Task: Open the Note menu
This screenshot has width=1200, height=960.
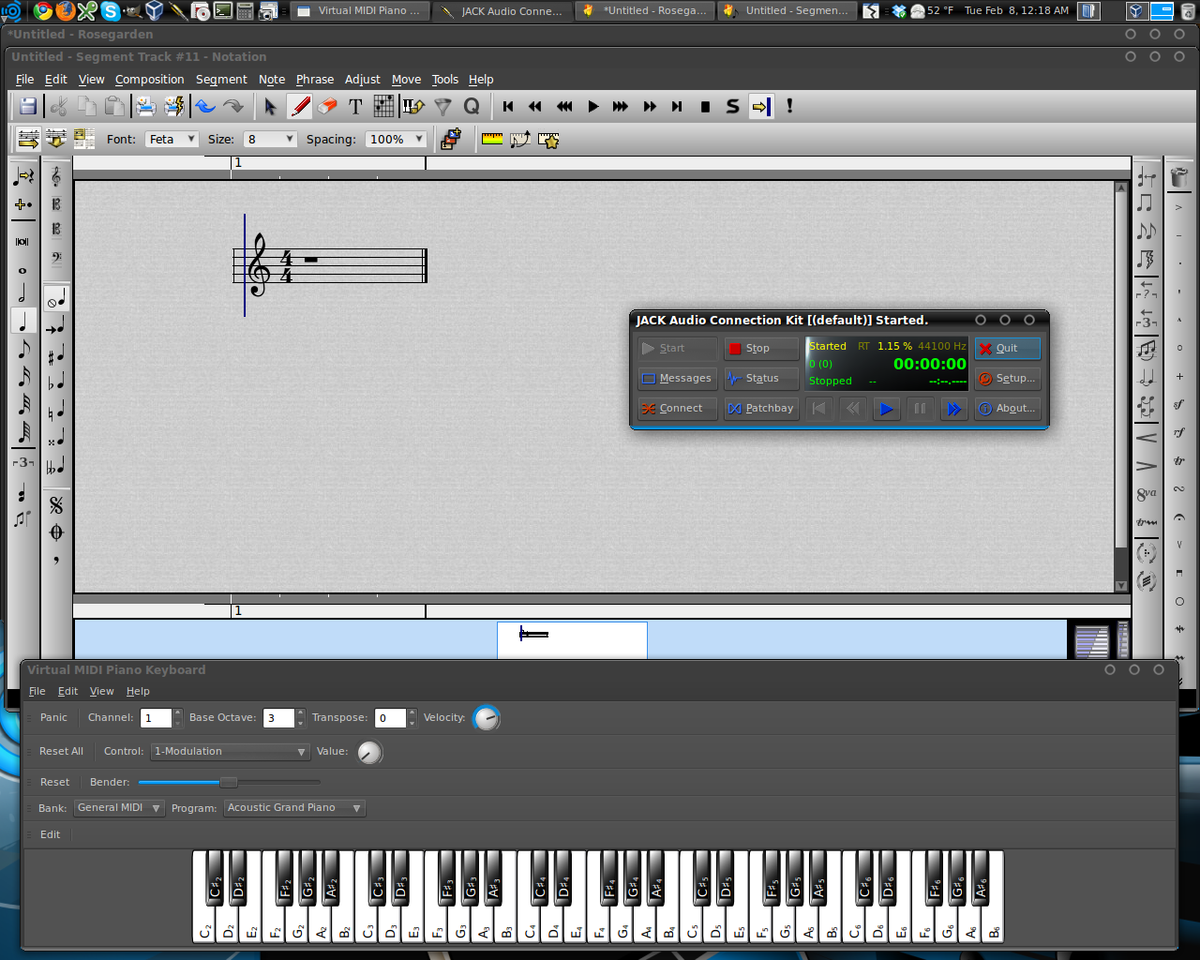Action: pyautogui.click(x=271, y=79)
